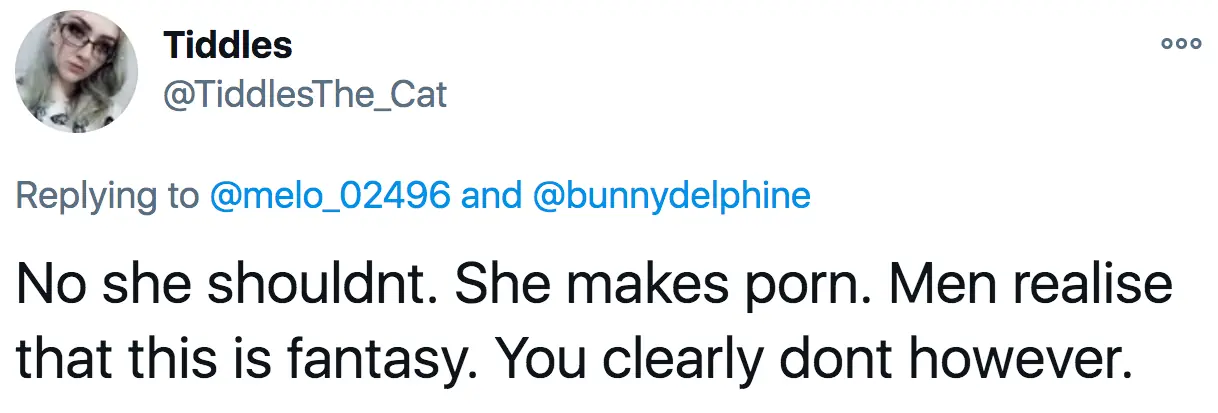Visit the @bunnydelphine mention link
The height and width of the screenshot is (413, 1218).
coord(672,195)
